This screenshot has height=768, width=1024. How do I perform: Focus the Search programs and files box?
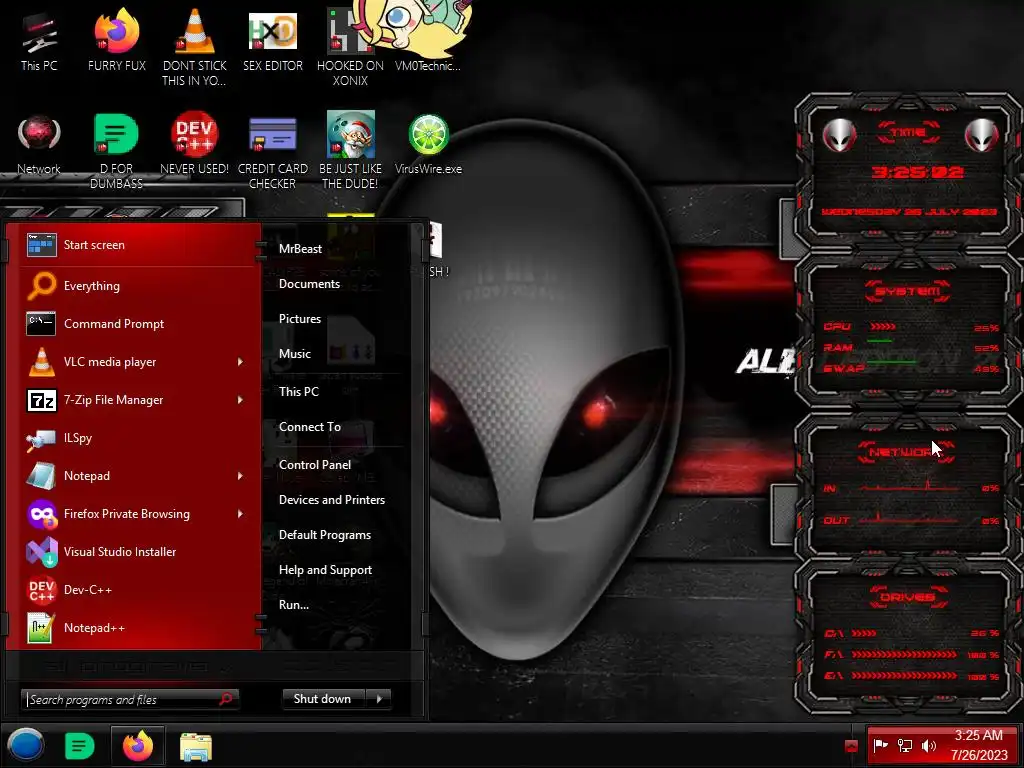point(129,699)
